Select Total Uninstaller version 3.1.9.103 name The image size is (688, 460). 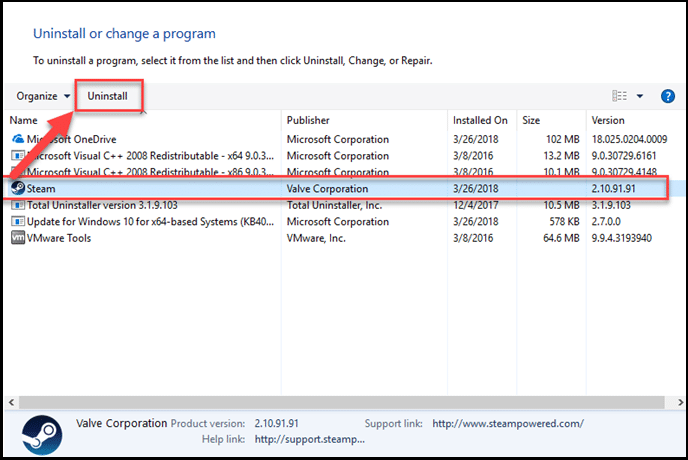pyautogui.click(x=102, y=205)
